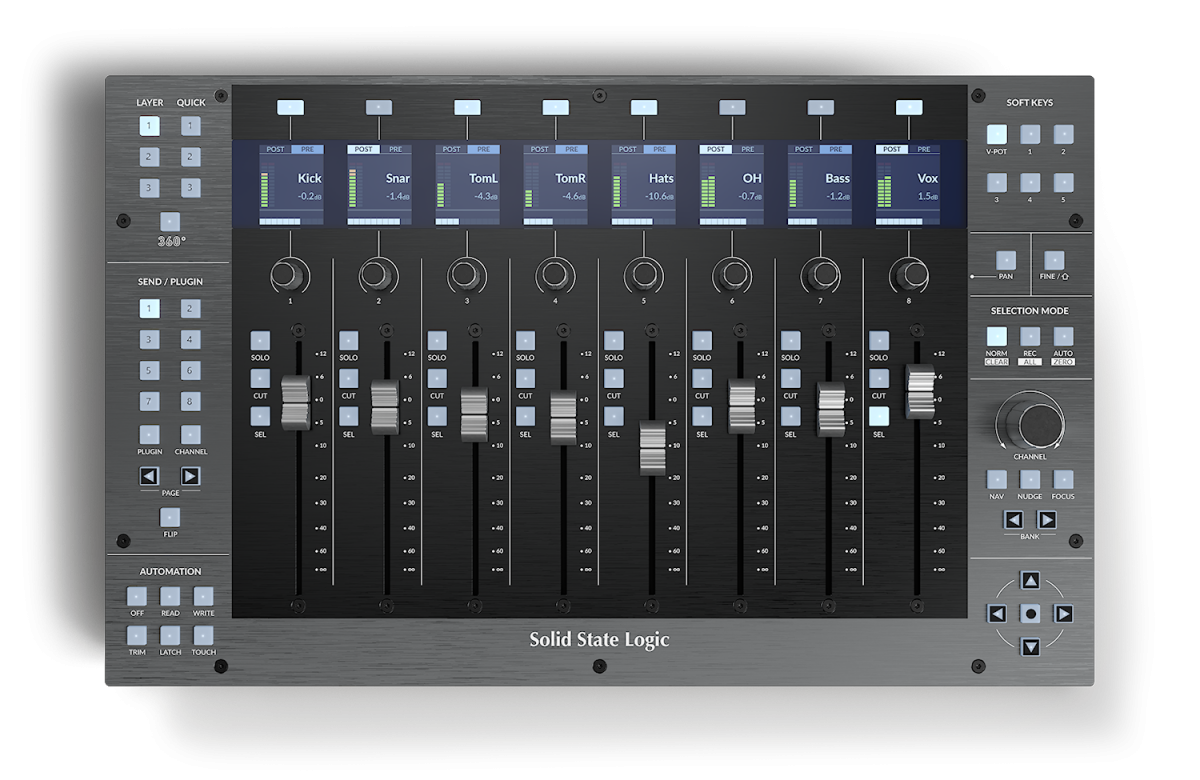
Task: Click the cursor right arrow key
Action: coord(1064,614)
